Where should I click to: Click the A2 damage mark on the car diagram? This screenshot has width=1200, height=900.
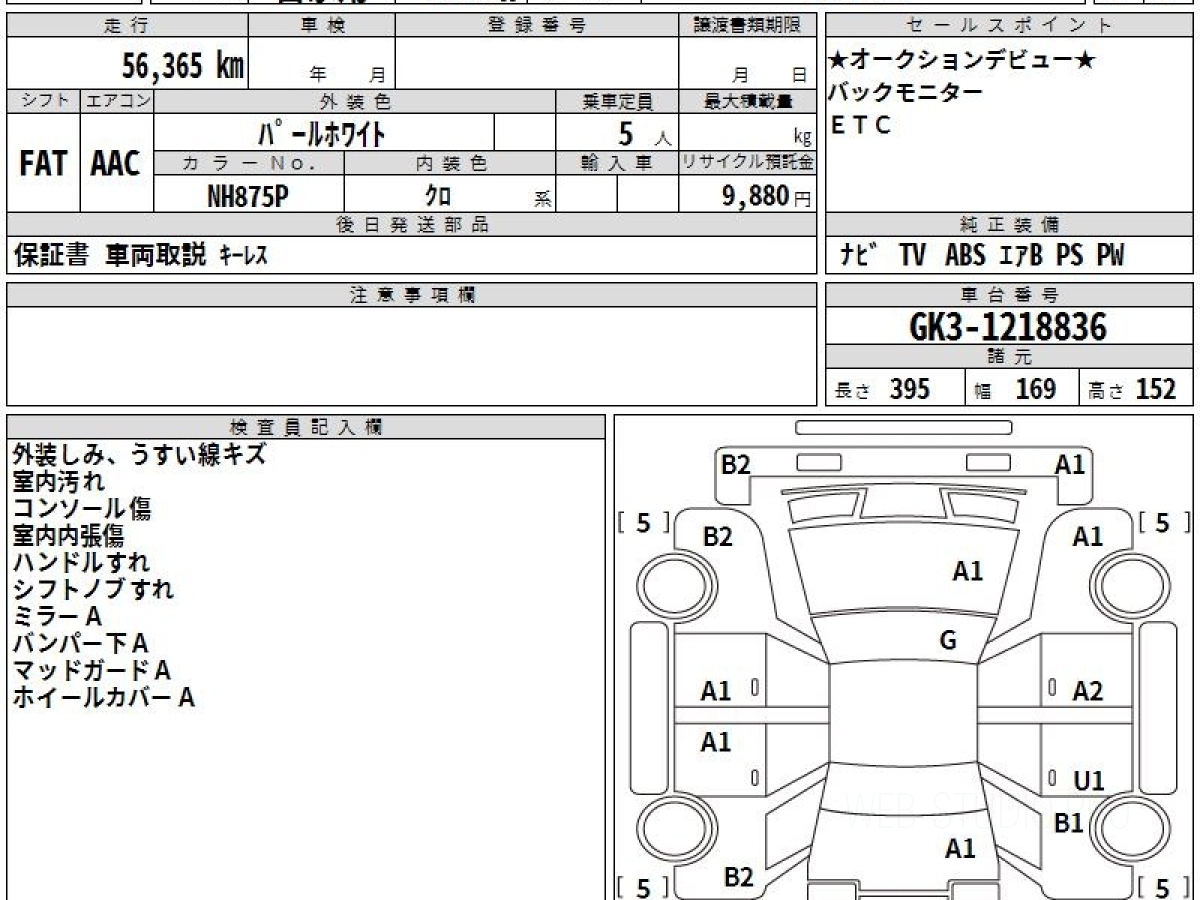coord(1088,691)
